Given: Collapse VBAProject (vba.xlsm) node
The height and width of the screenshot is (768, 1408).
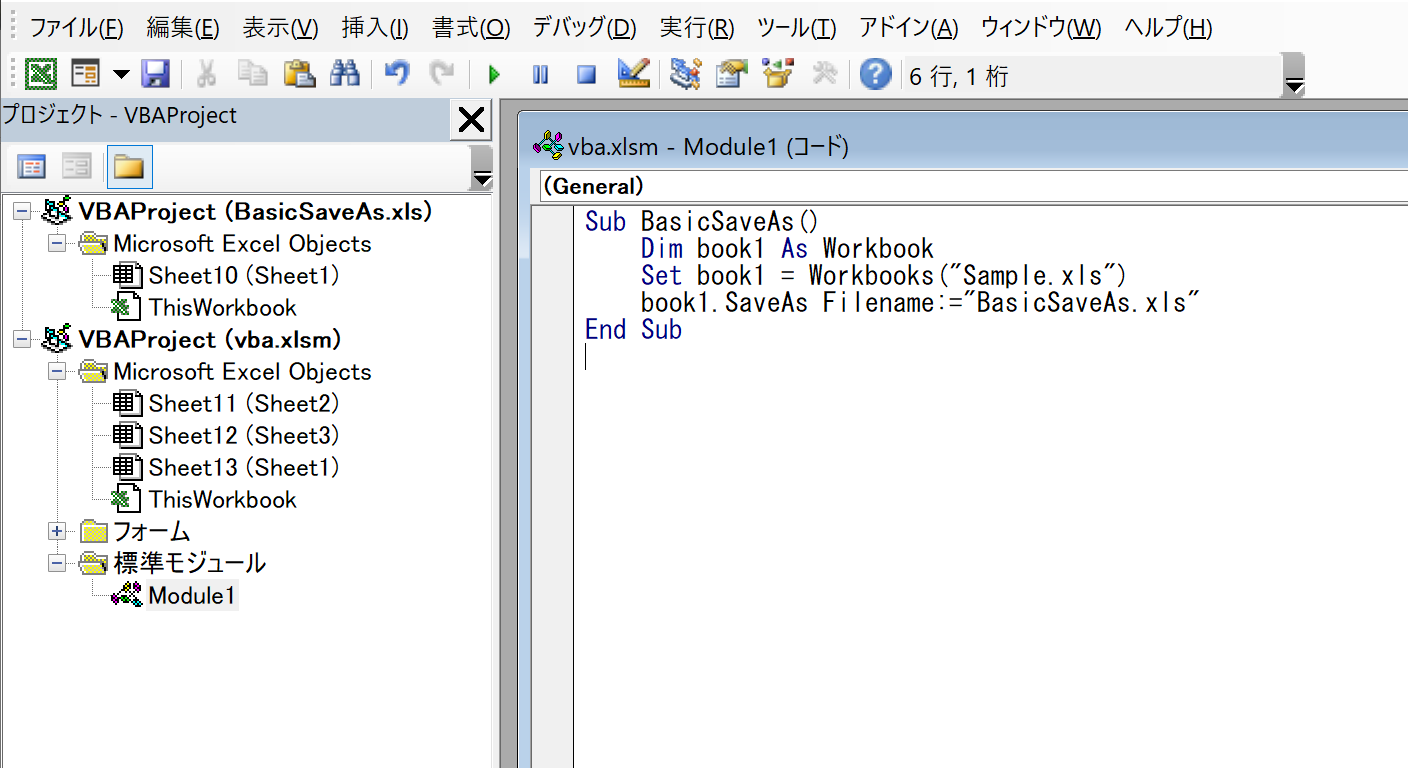Looking at the screenshot, I should click(23, 340).
